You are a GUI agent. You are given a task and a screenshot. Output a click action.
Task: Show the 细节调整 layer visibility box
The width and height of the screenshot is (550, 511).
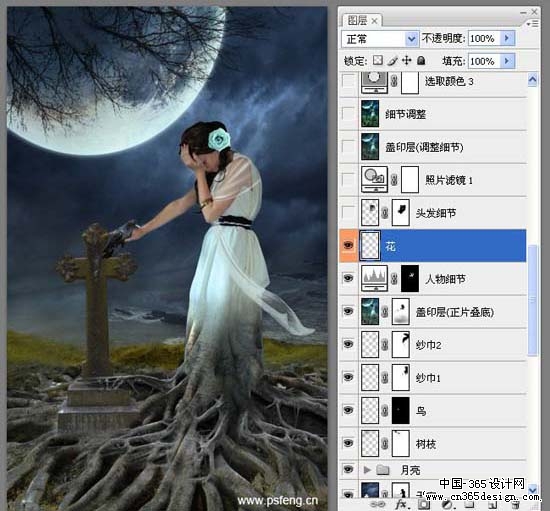pyautogui.click(x=348, y=114)
